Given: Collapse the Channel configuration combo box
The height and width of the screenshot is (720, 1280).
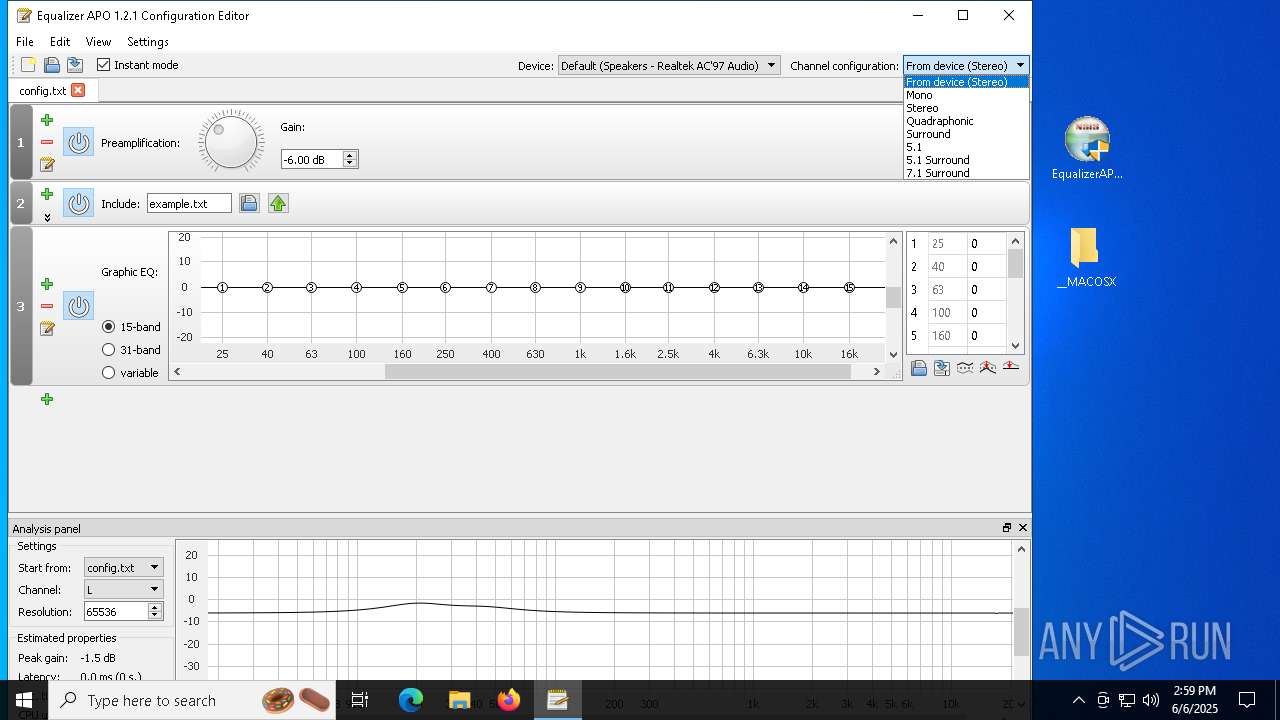Looking at the screenshot, I should click(966, 66).
